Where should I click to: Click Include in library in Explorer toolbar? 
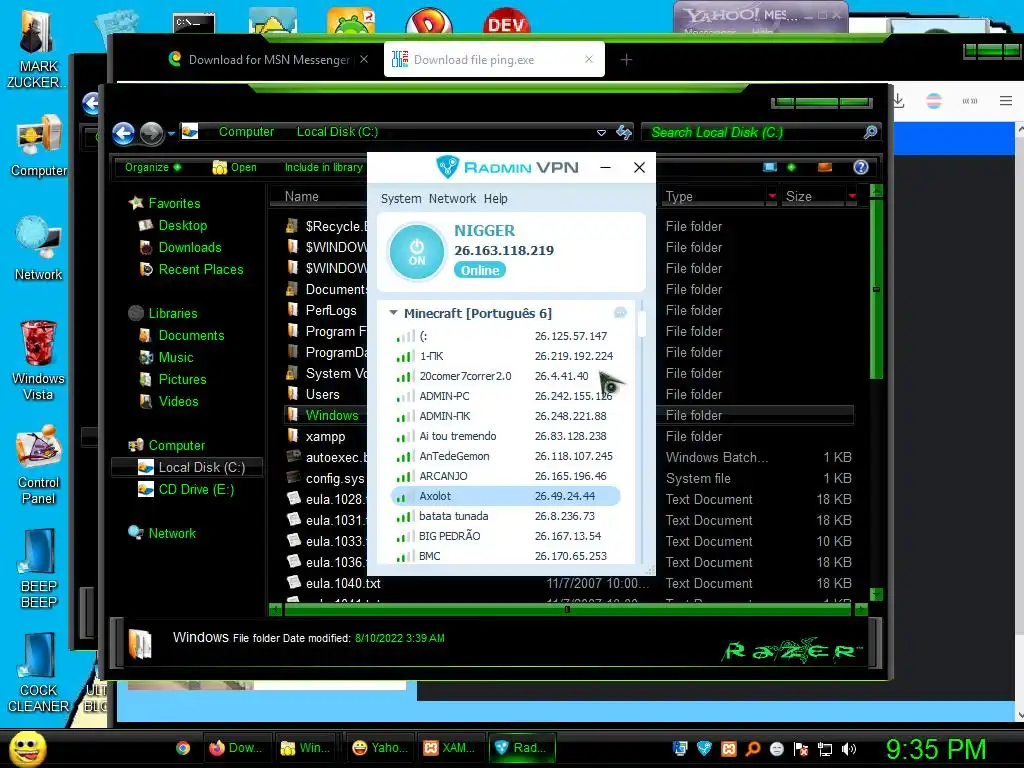(323, 167)
